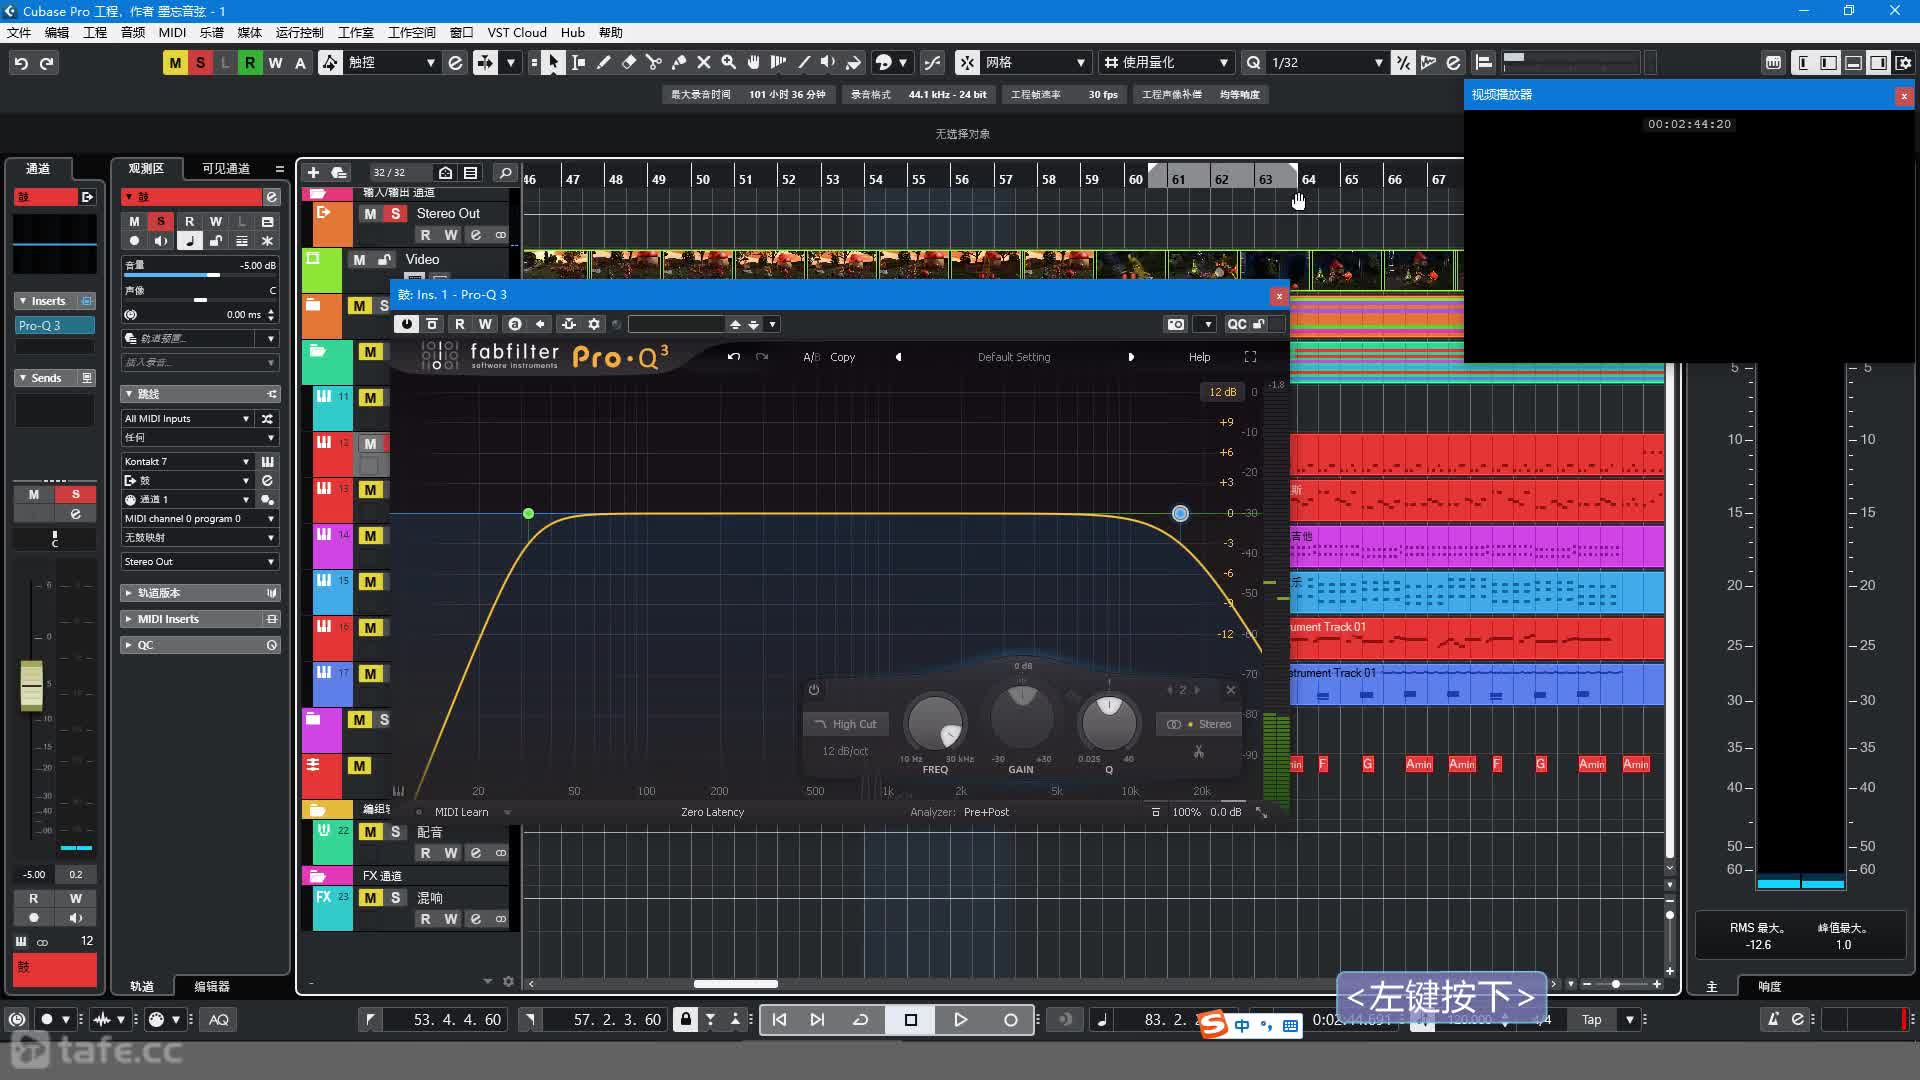Image resolution: width=1920 pixels, height=1080 pixels.
Task: Click the Play transport button
Action: [x=960, y=1019]
